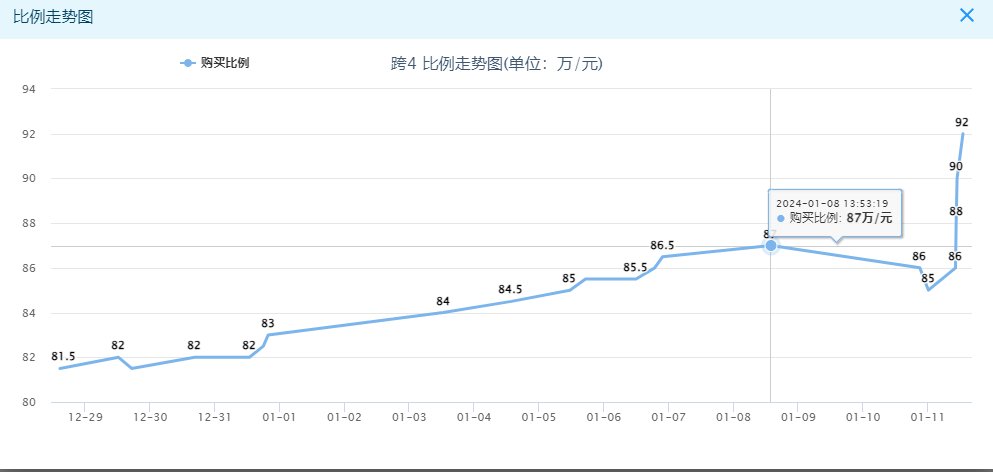Click the 85.5 data label
The height and width of the screenshot is (472, 993).
click(635, 267)
